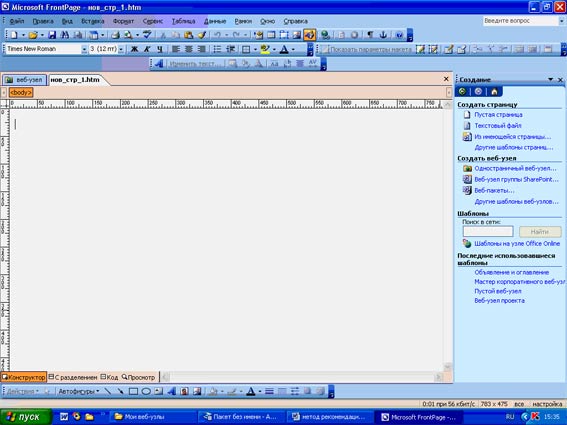Select the Oval tool in drawing toolbar
This screenshot has height=425, width=567.
146,391
